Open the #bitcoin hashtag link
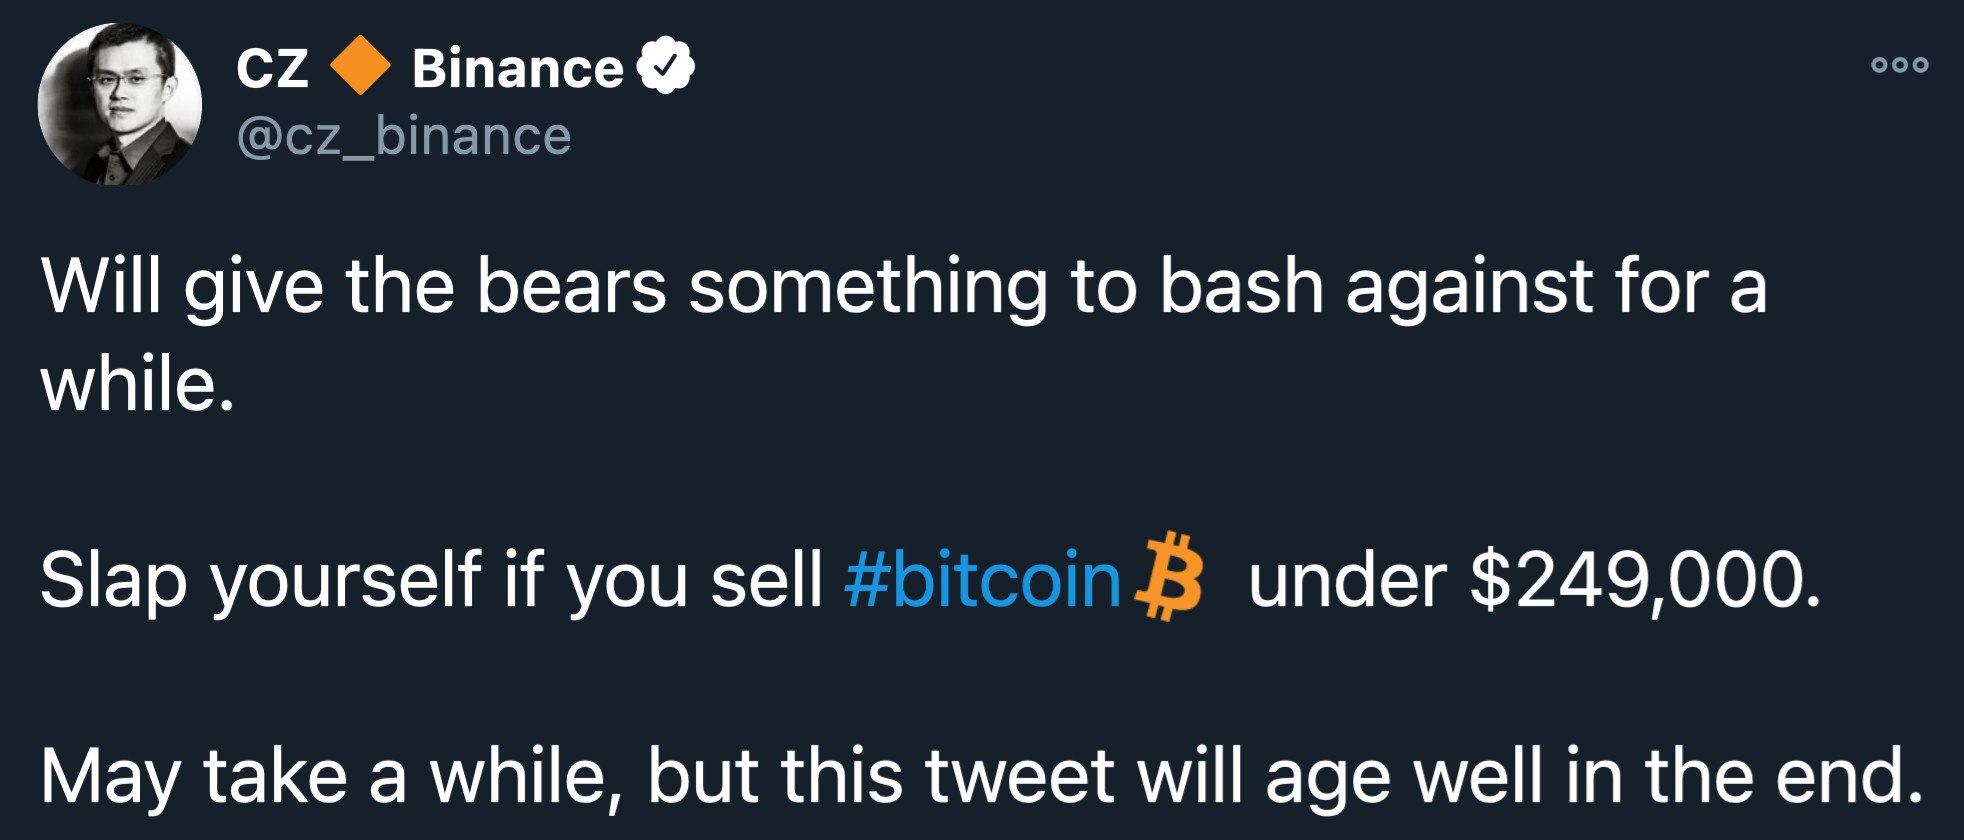The width and height of the screenshot is (1964, 840). pyautogui.click(x=983, y=579)
